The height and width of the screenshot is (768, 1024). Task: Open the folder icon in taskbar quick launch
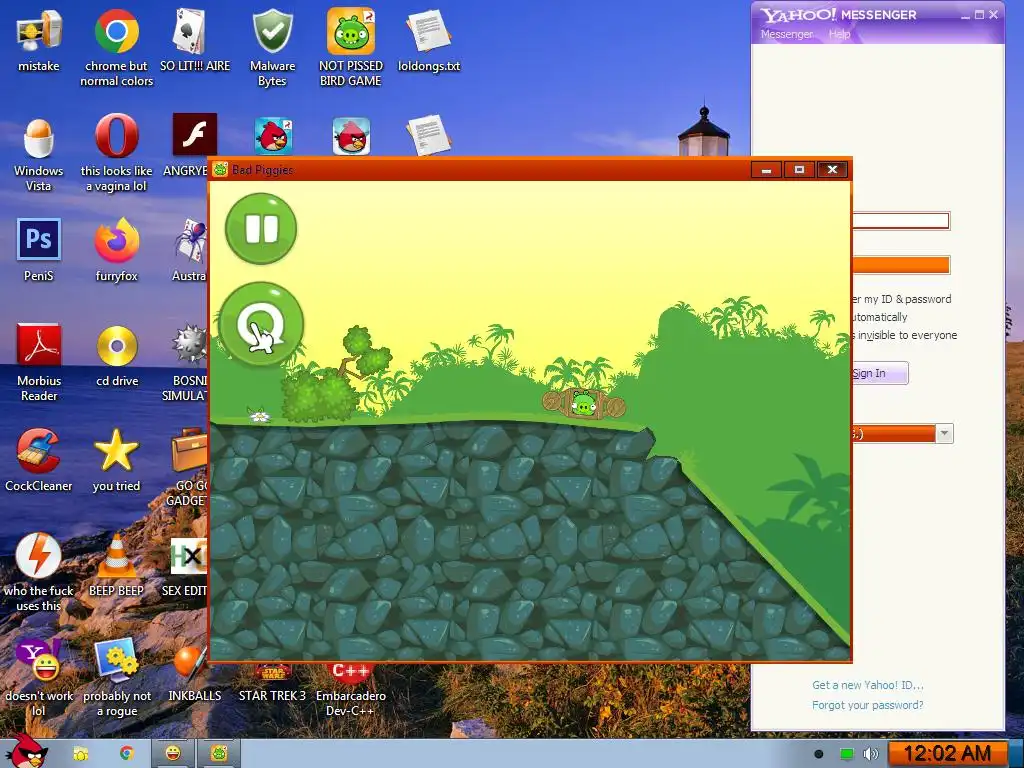coord(81,754)
